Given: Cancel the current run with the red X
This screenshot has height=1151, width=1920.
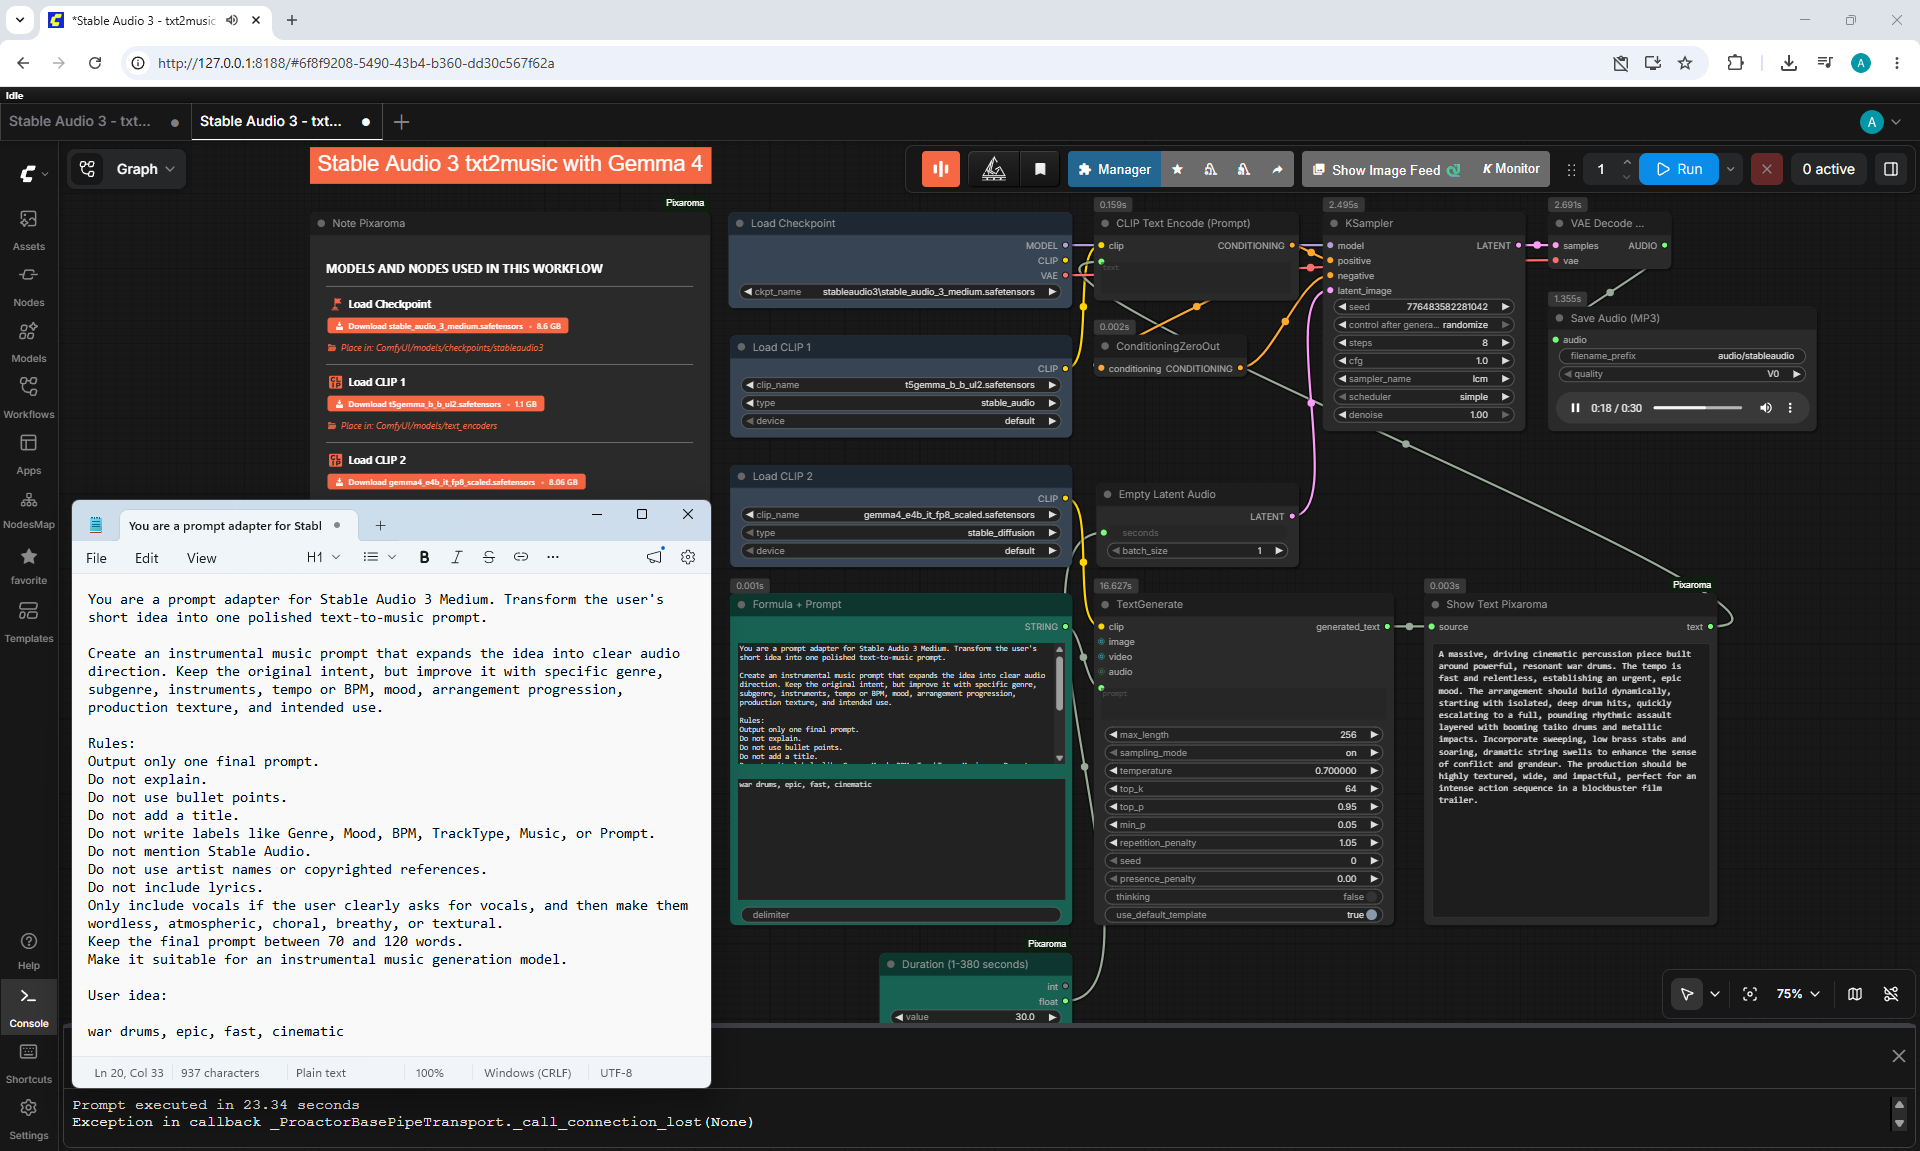Looking at the screenshot, I should pos(1767,169).
